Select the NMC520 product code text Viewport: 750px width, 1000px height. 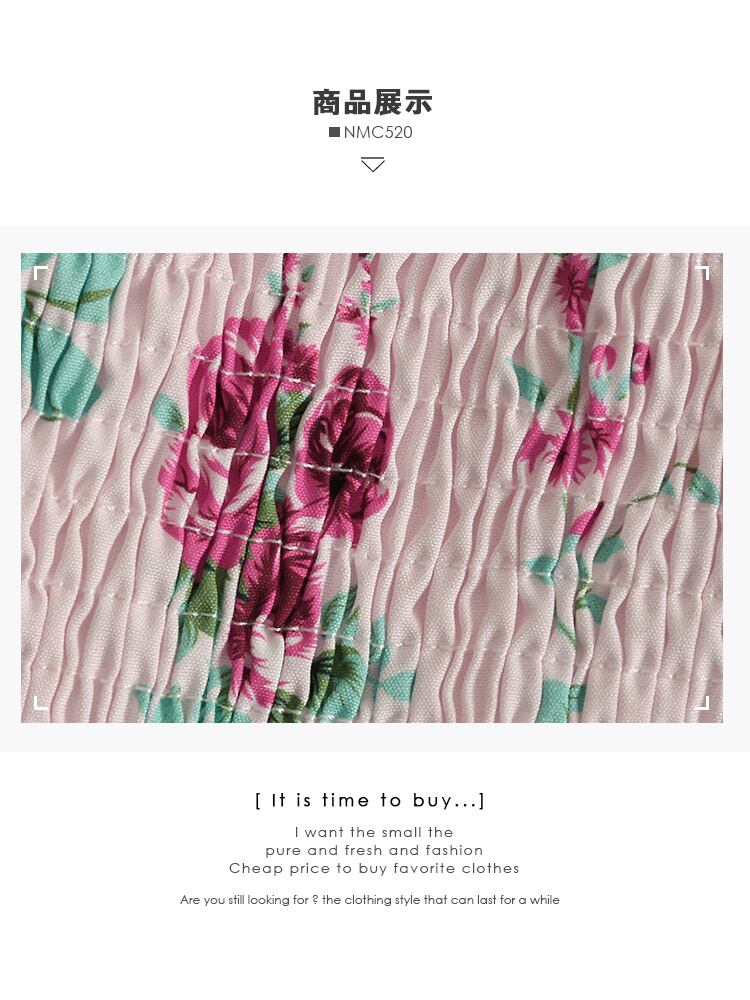378,132
